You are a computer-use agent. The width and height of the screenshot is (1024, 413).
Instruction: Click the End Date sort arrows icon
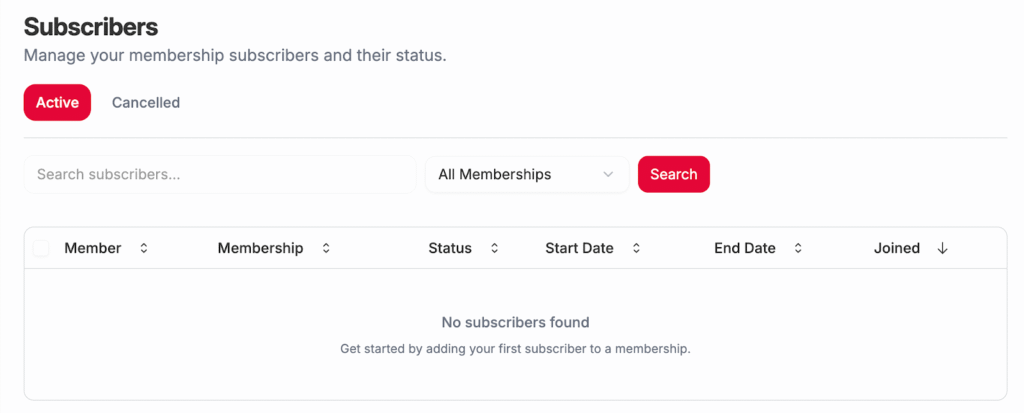798,248
